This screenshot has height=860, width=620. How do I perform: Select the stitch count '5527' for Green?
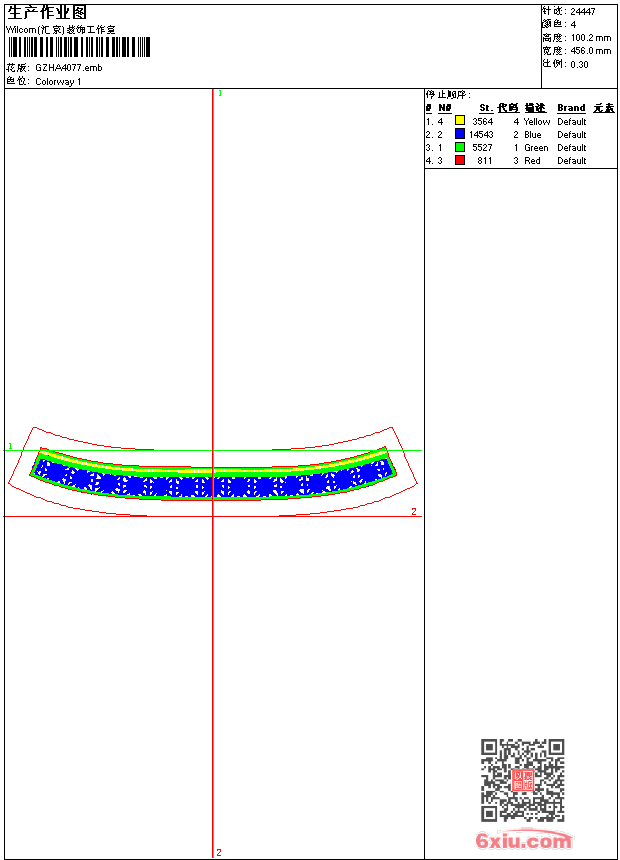(x=483, y=148)
